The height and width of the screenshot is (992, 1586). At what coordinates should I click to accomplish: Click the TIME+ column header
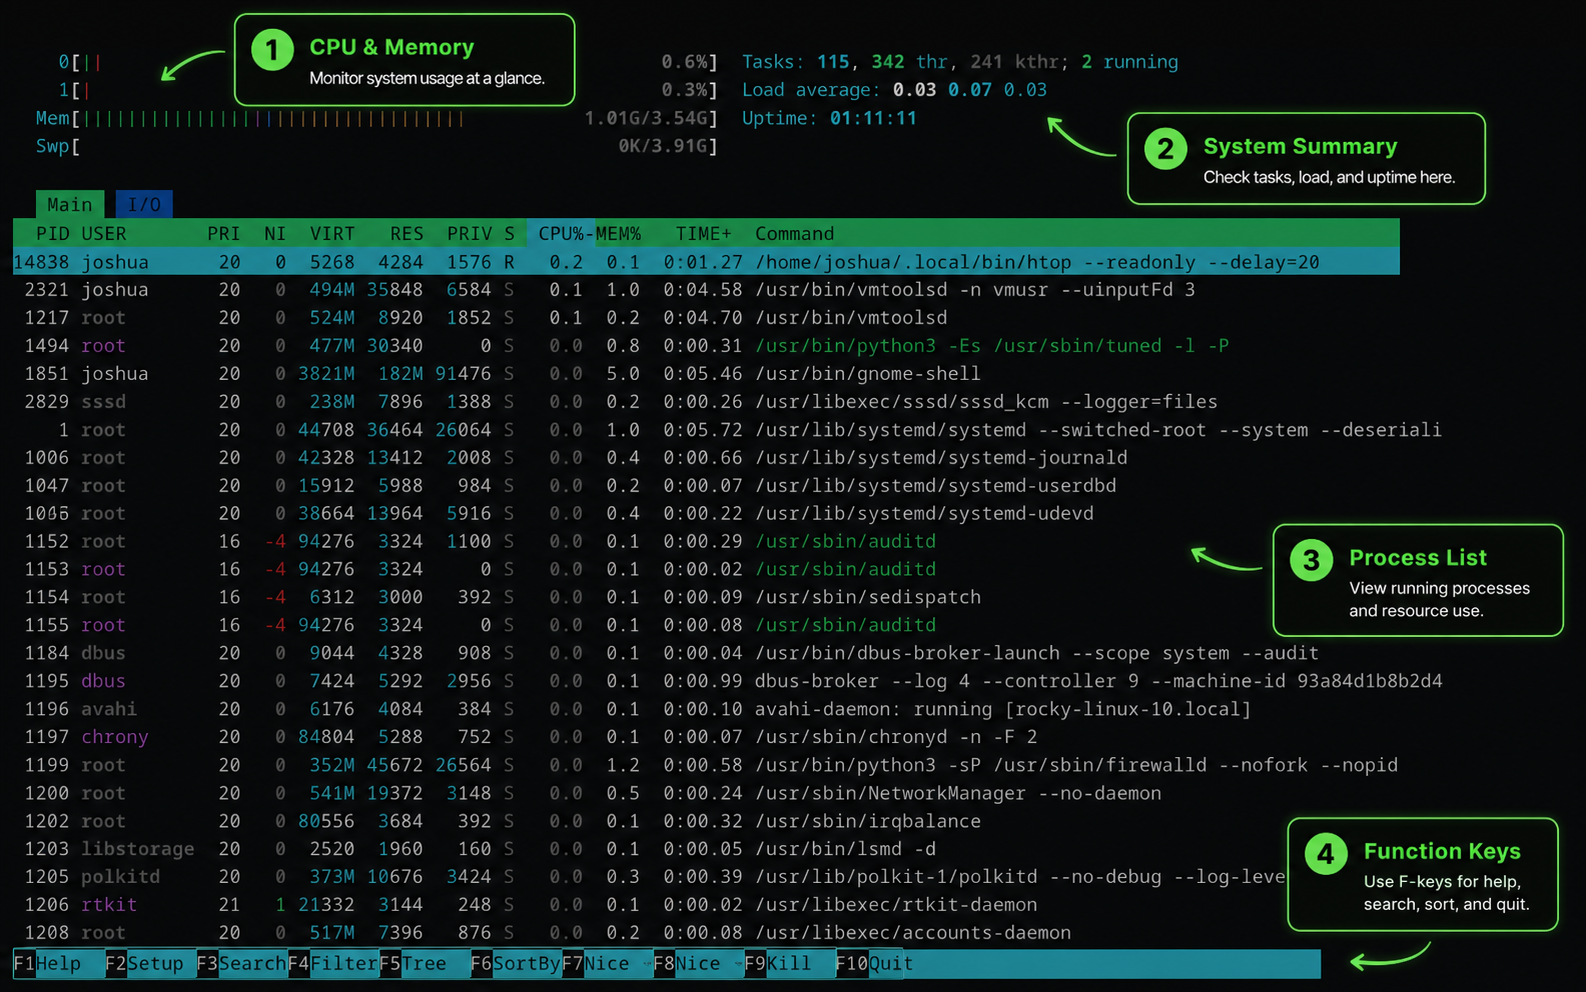(x=703, y=233)
